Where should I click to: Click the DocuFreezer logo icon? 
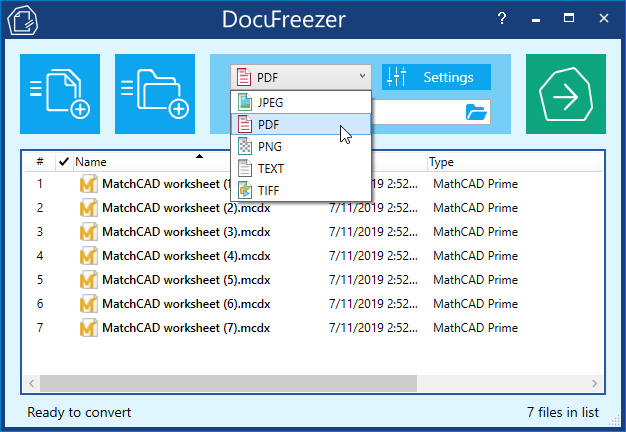click(x=23, y=20)
